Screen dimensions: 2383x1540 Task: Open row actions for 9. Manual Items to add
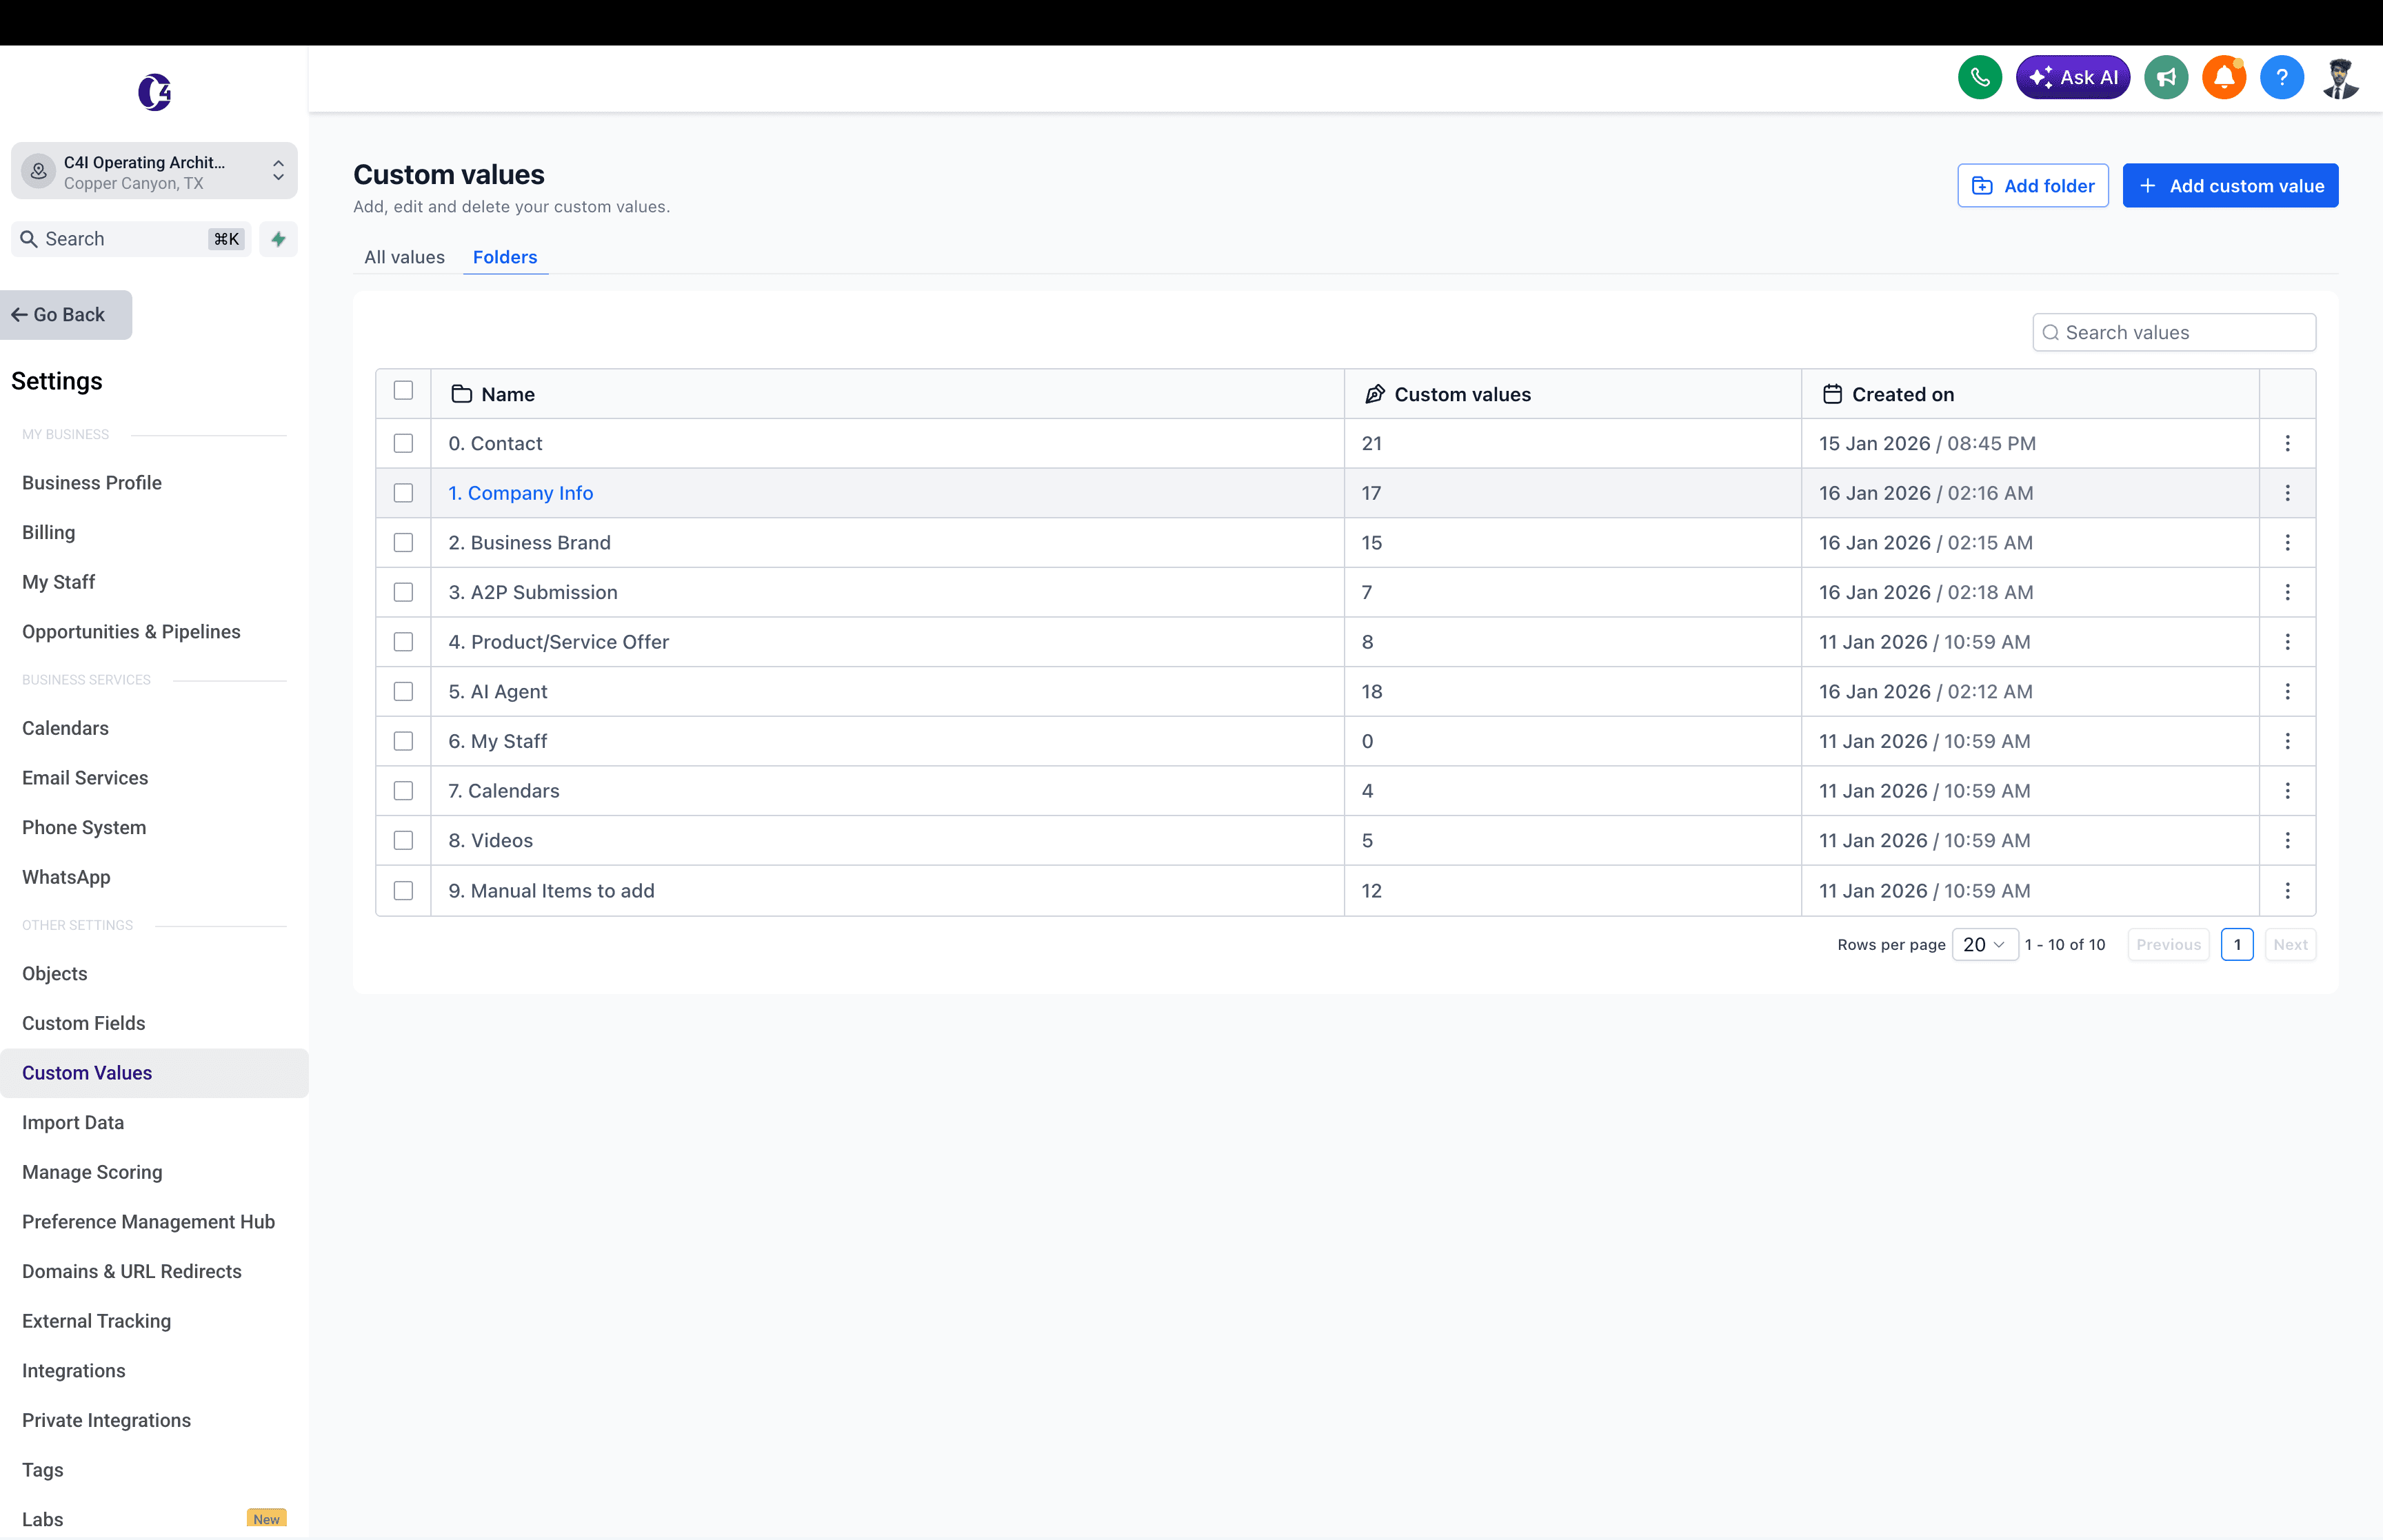click(2287, 890)
